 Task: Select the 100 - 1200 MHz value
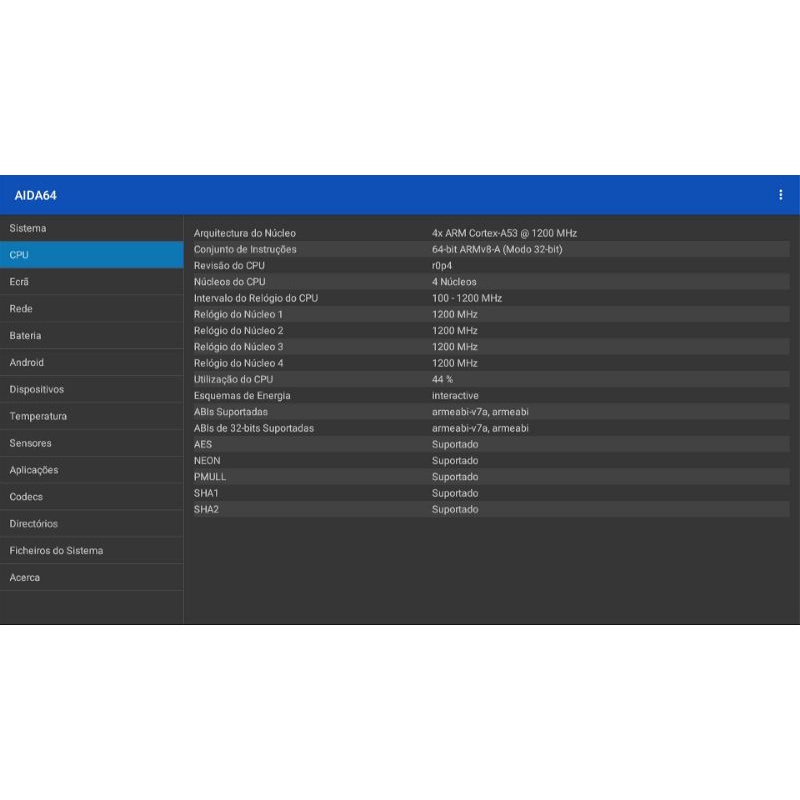click(467, 298)
